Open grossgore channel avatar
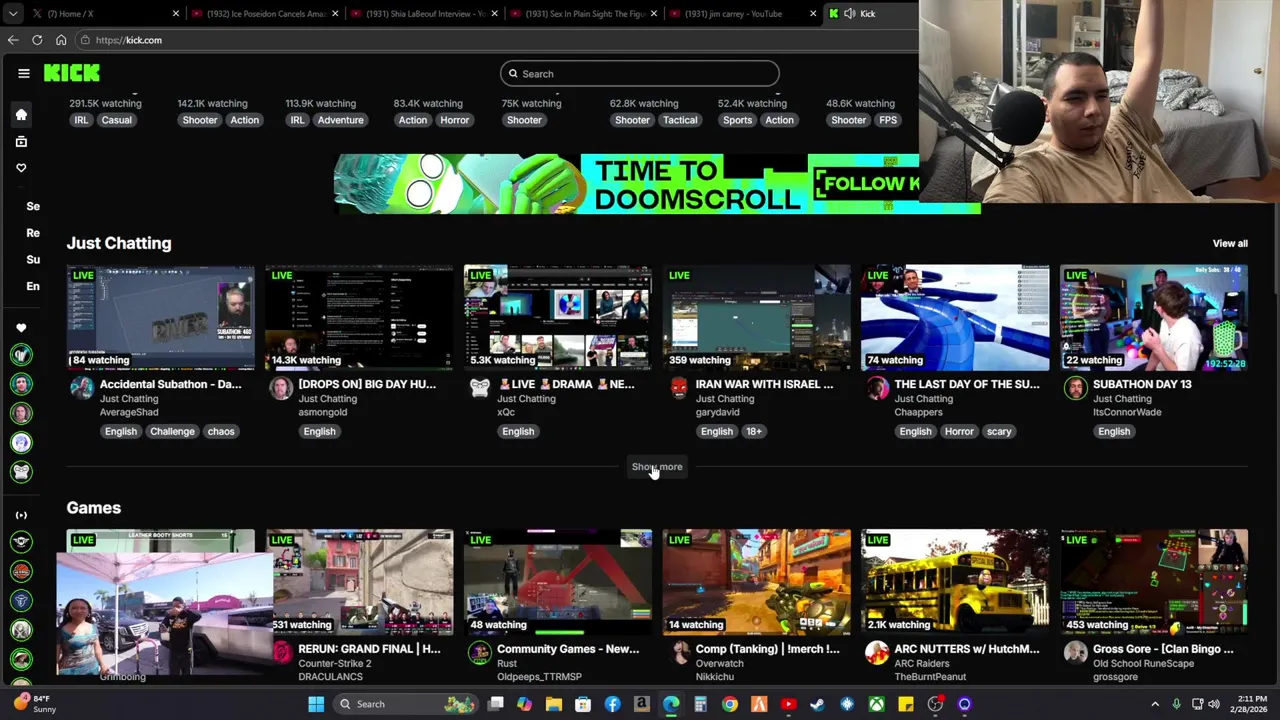Screen dimensions: 1280x720 1075,653
